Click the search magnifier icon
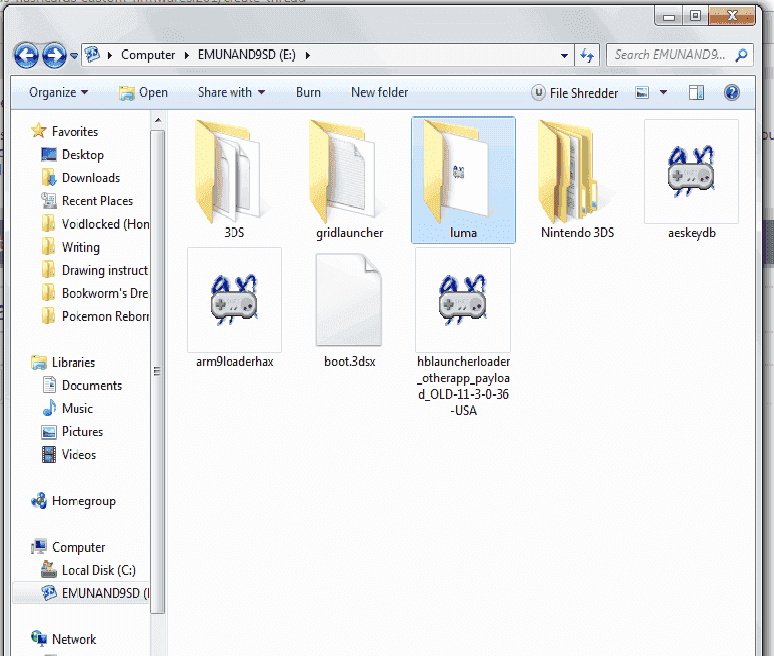 click(x=741, y=55)
